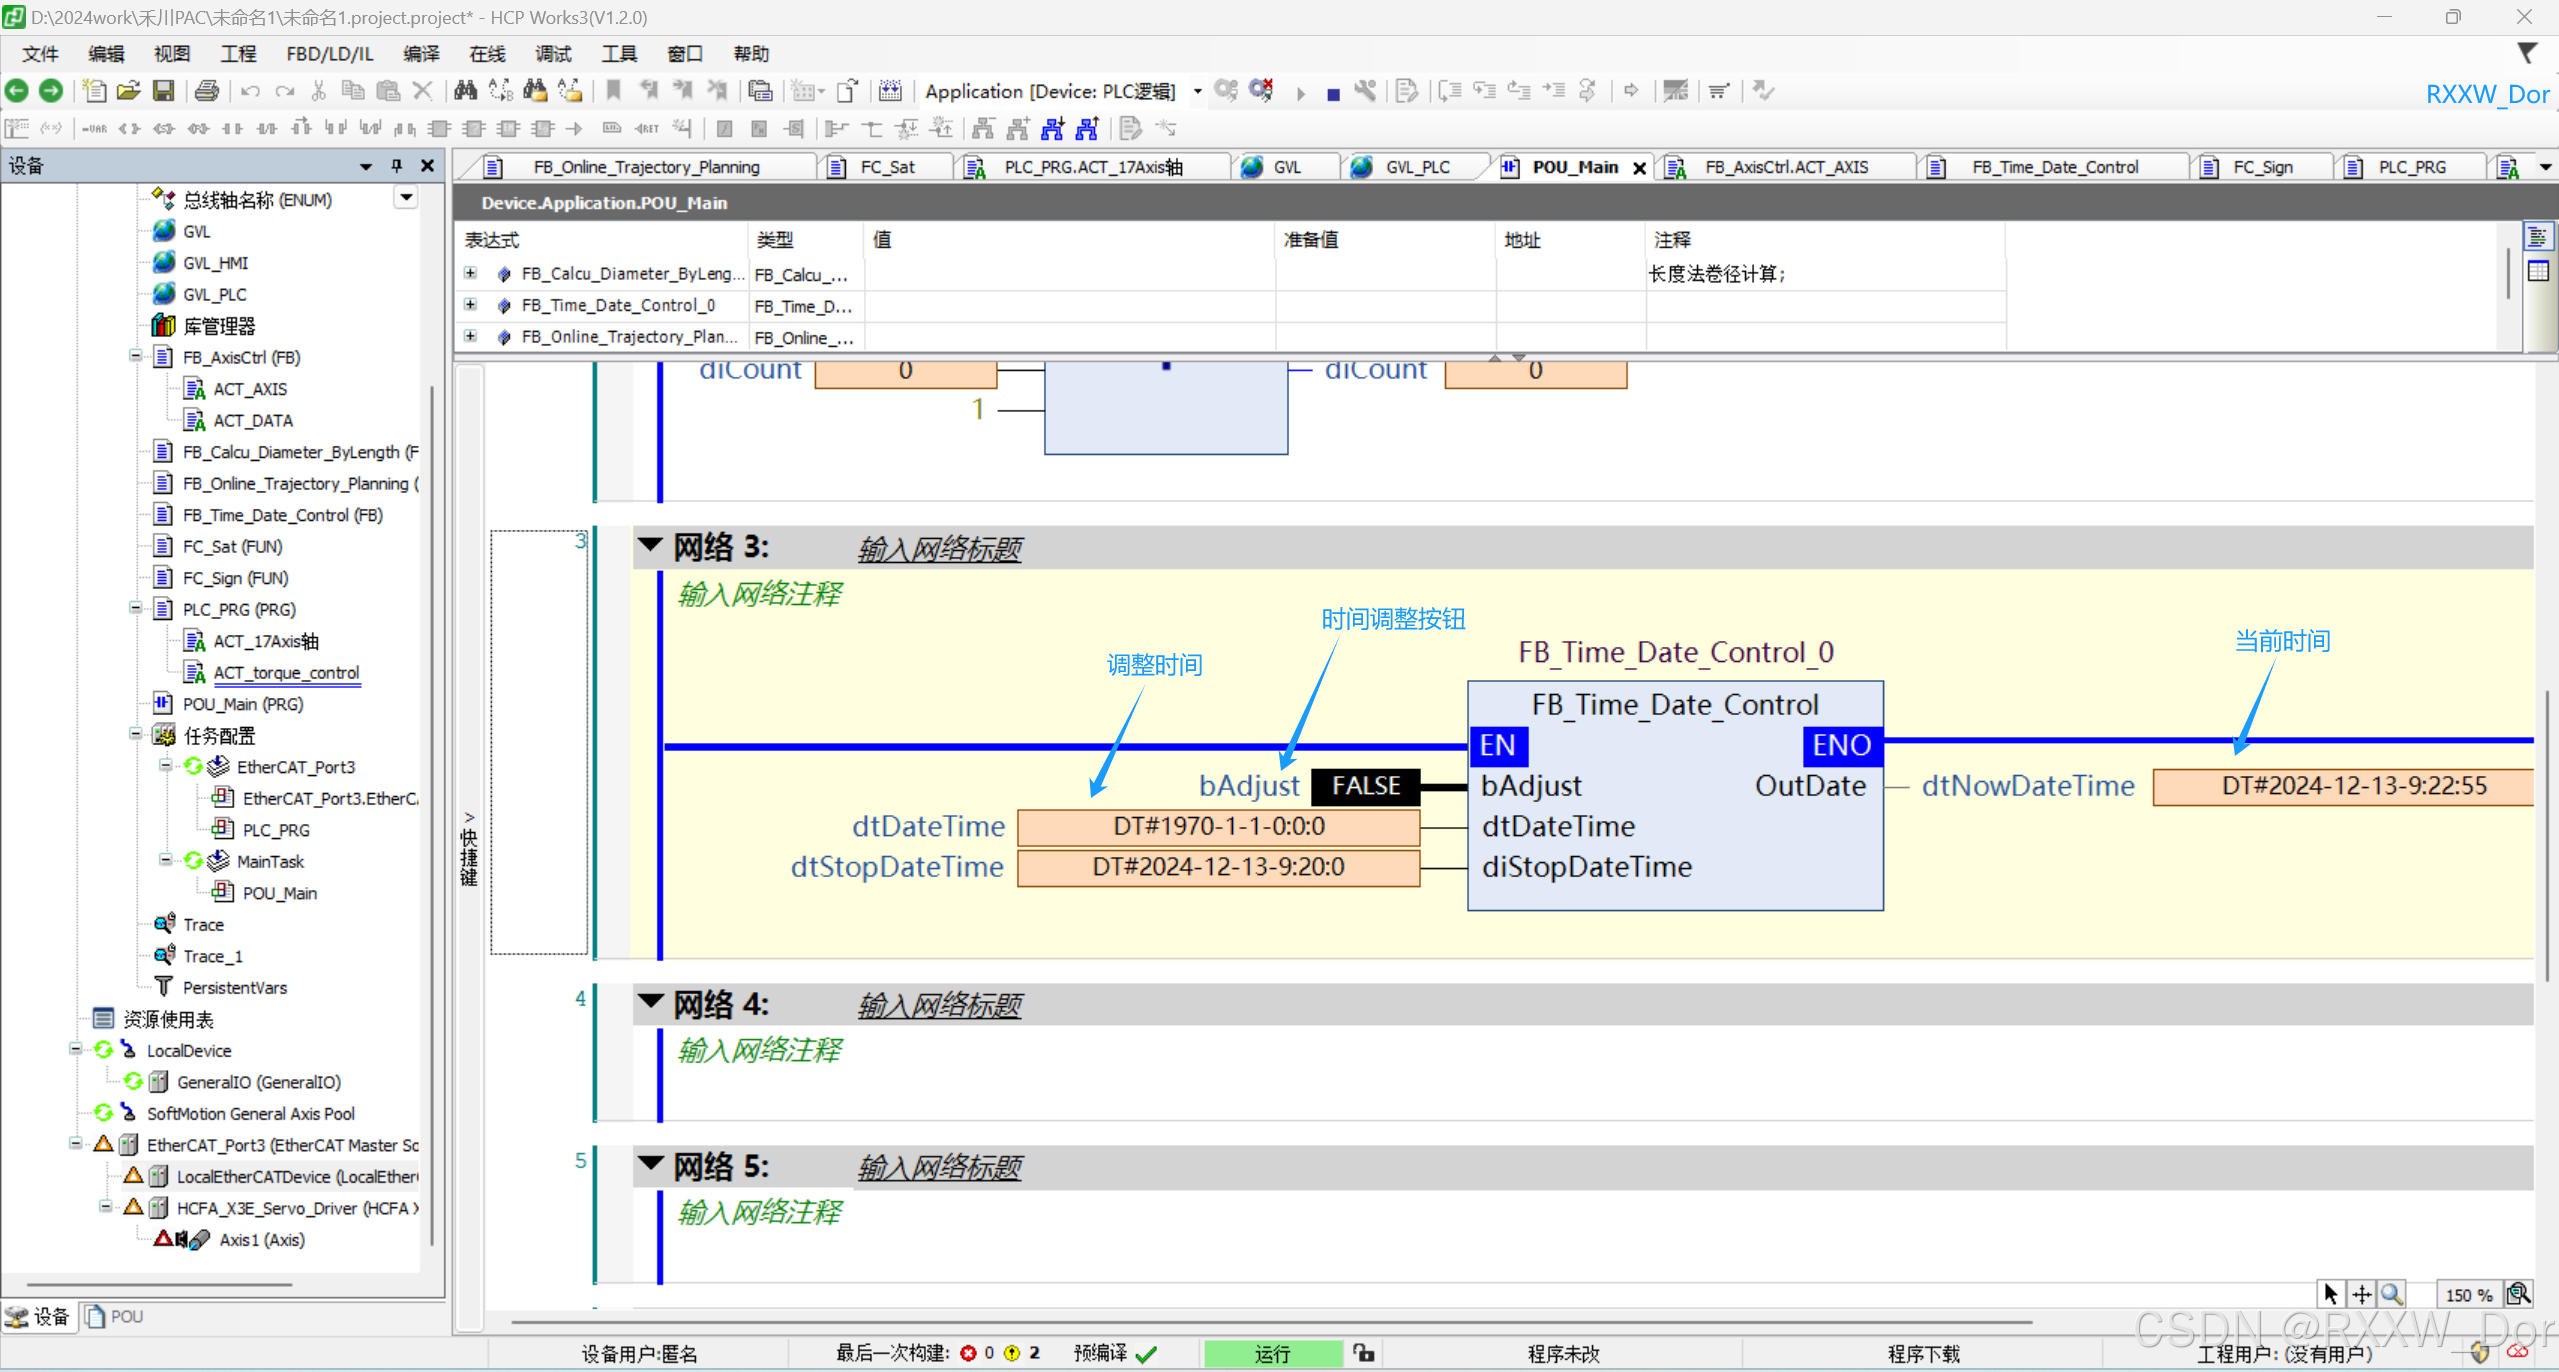
Task: Click the 输入网络标题 link in 网络 4
Action: (938, 1005)
